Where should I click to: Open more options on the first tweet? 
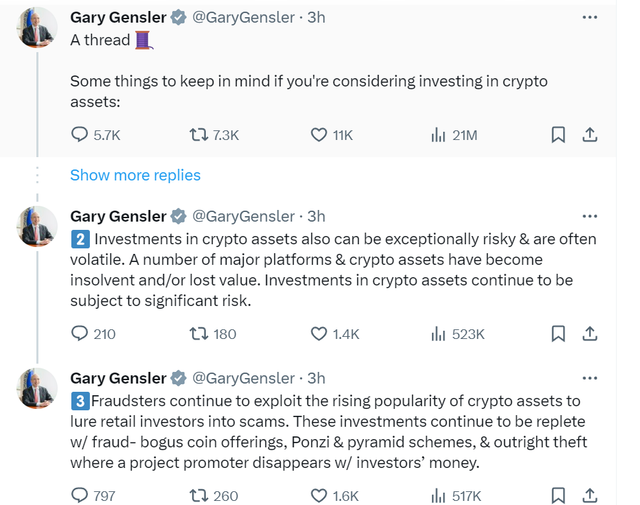coord(589,18)
